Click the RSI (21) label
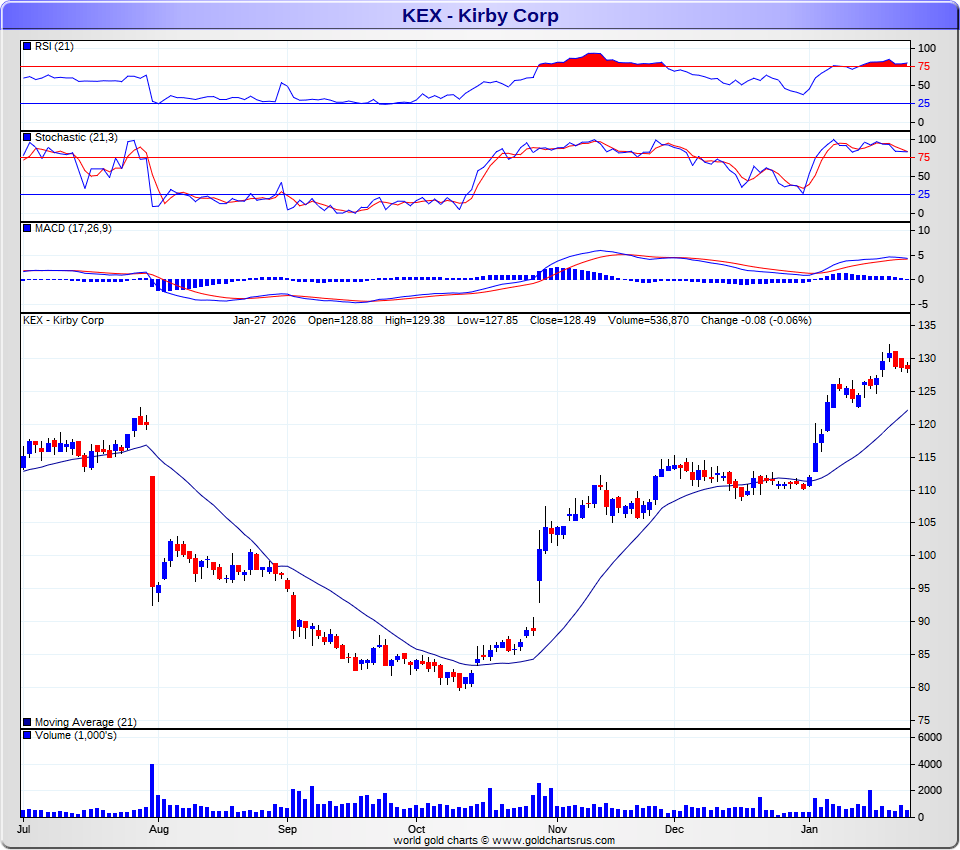 coord(54,46)
